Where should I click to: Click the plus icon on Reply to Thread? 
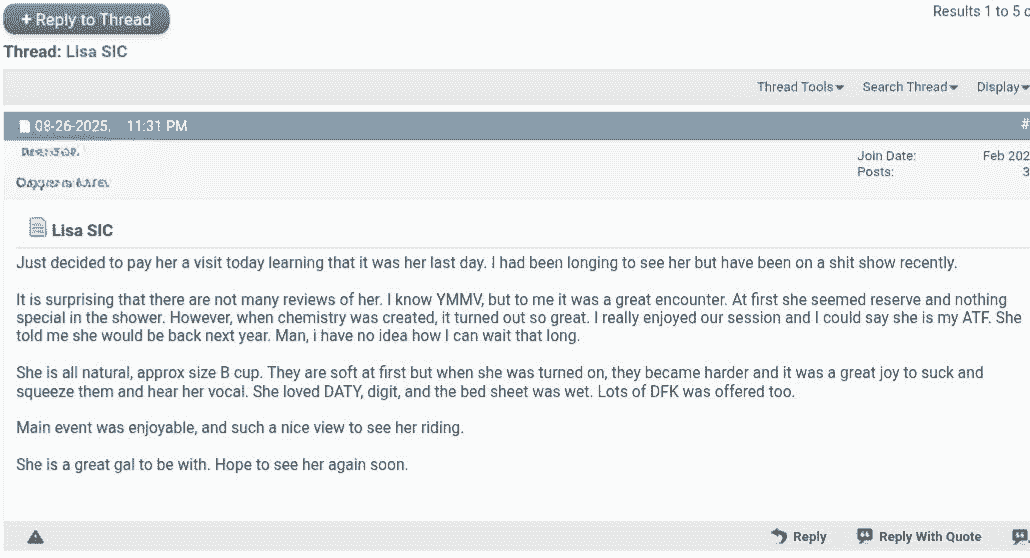(x=27, y=20)
